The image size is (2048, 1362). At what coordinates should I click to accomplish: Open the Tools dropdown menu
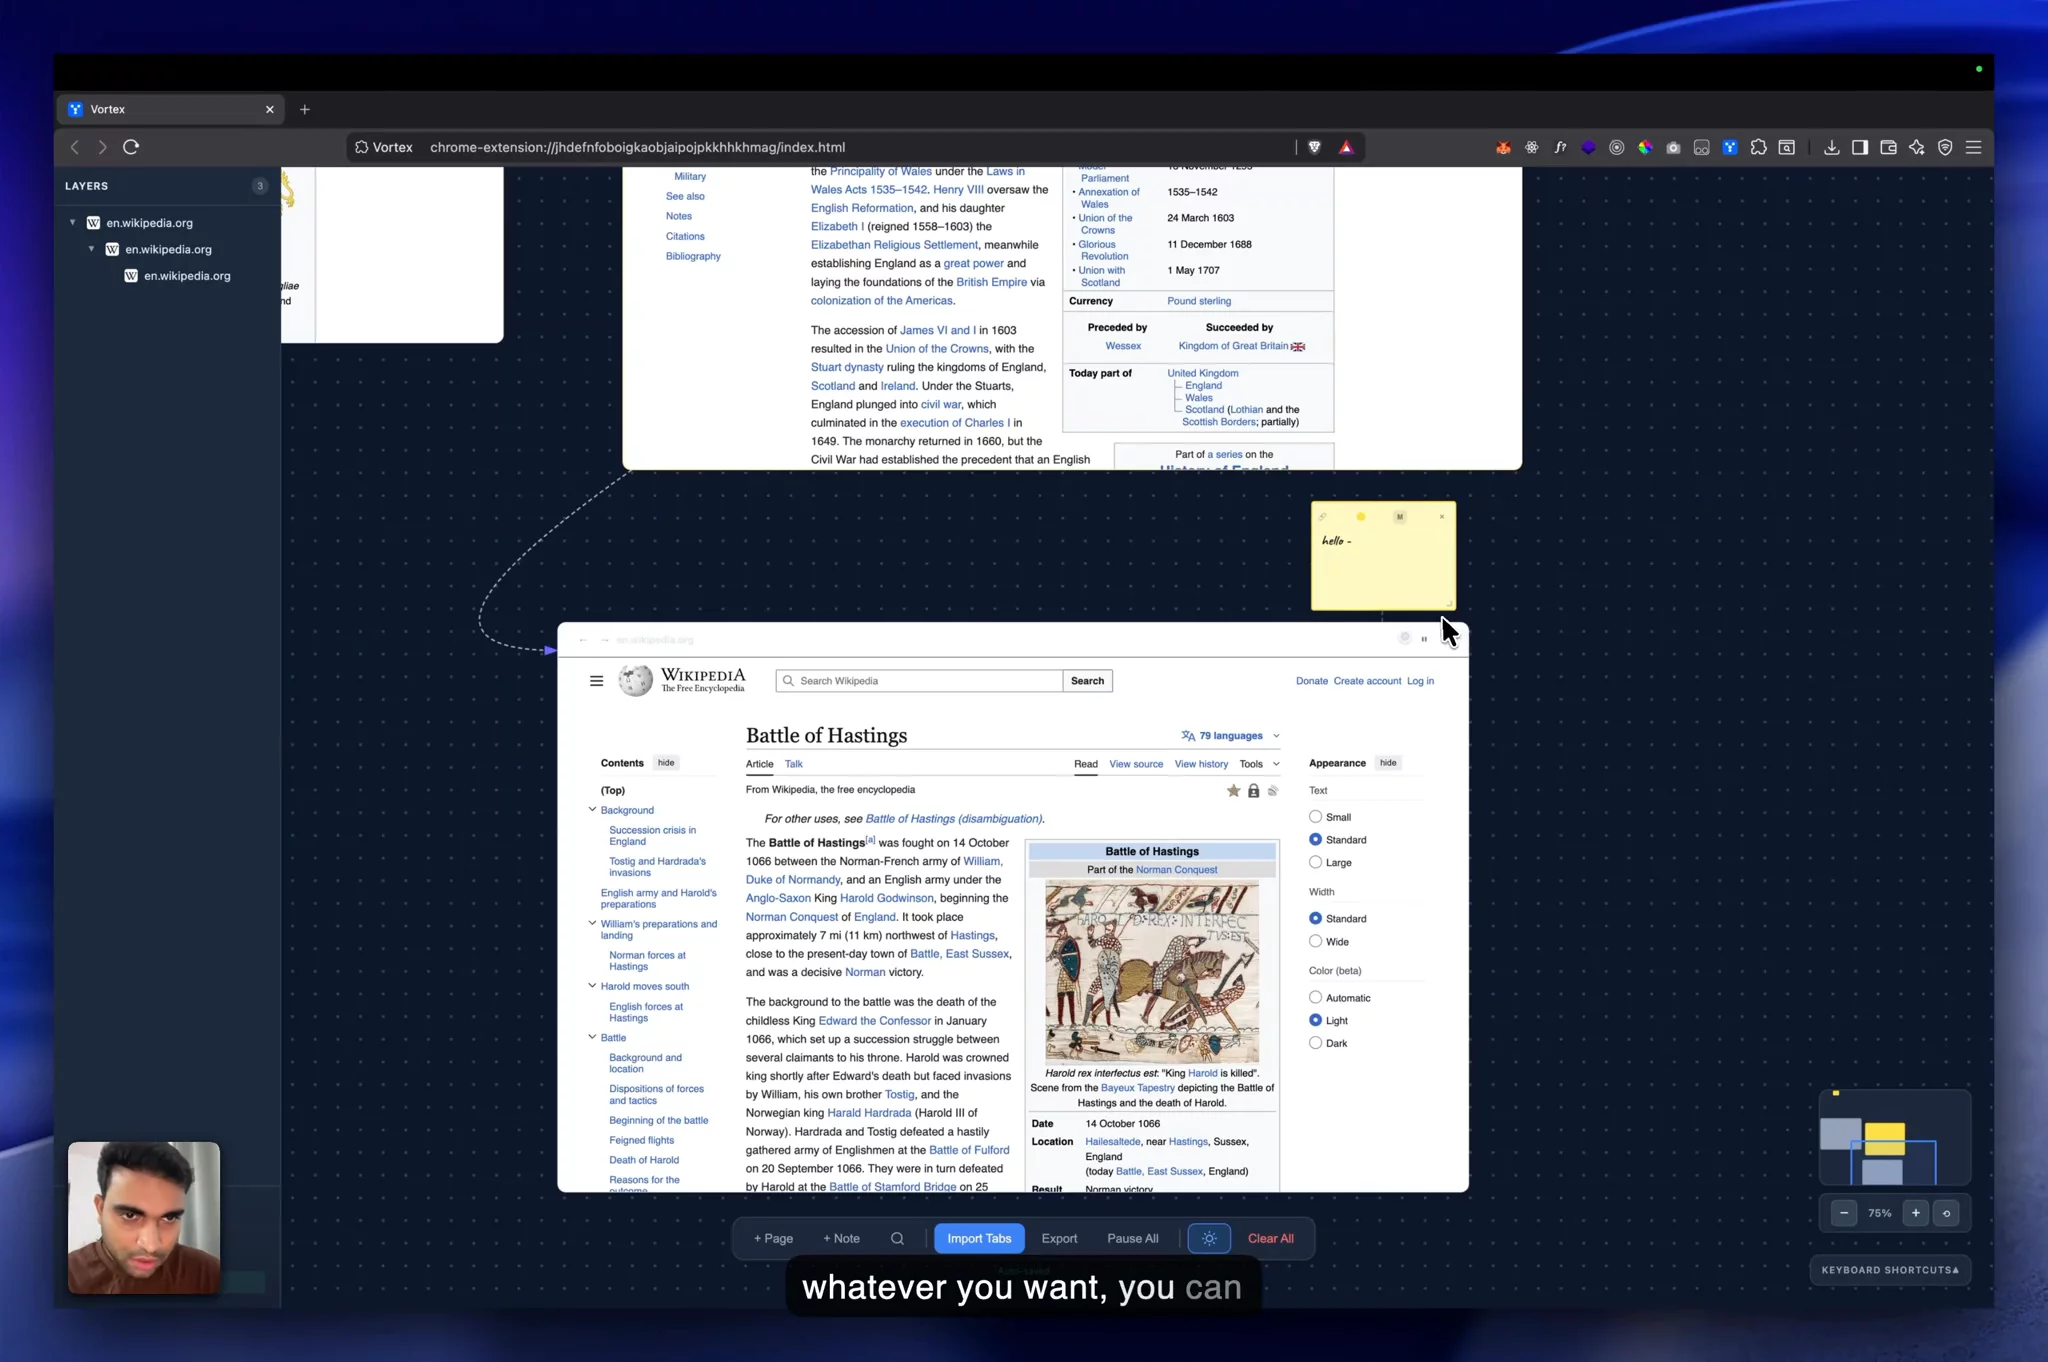coord(1259,764)
